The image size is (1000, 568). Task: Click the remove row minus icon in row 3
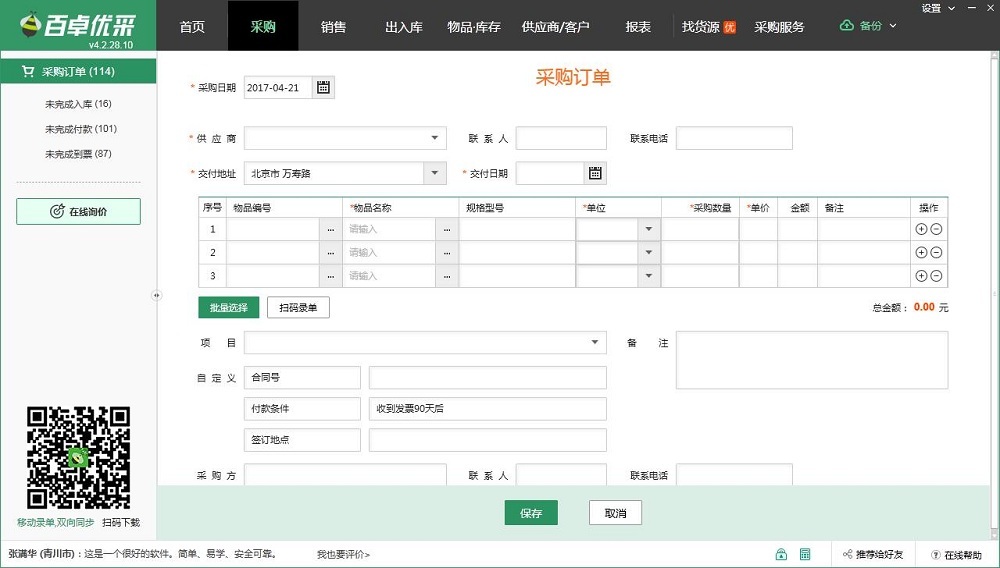pos(936,276)
